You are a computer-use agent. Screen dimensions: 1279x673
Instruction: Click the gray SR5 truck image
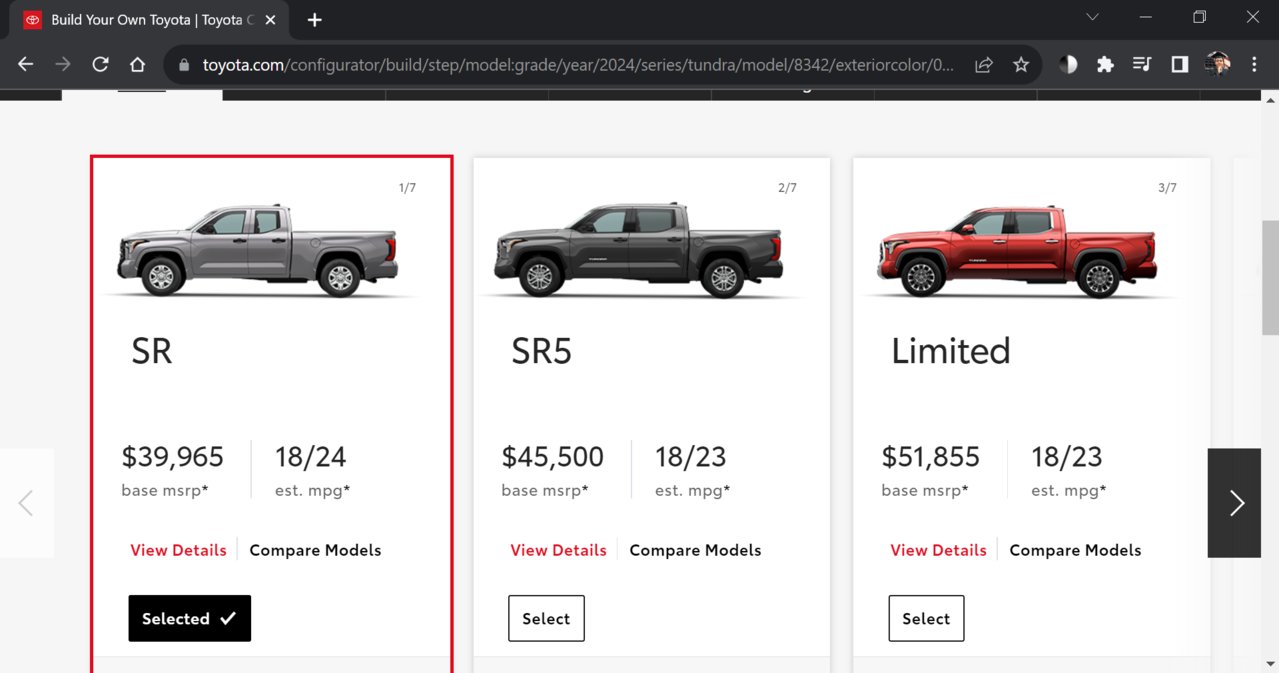638,250
